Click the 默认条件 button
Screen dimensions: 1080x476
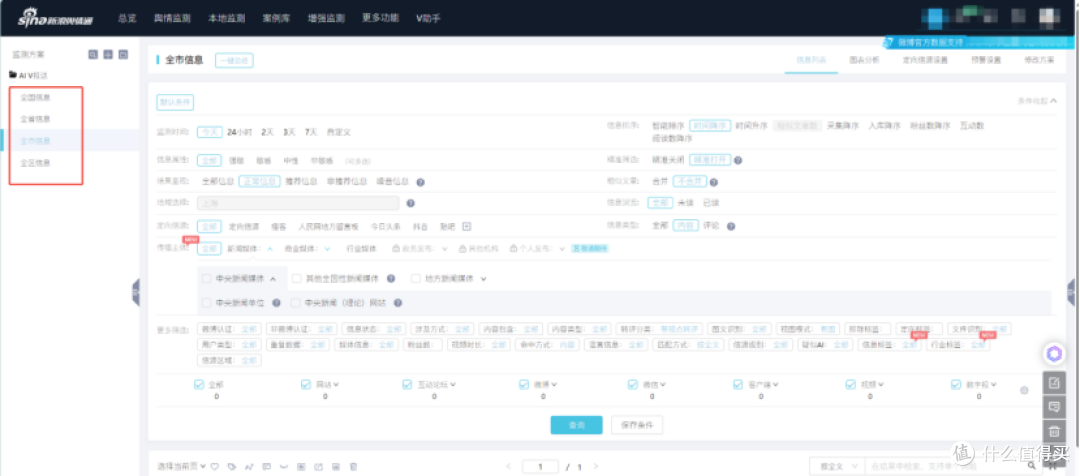coord(175,102)
